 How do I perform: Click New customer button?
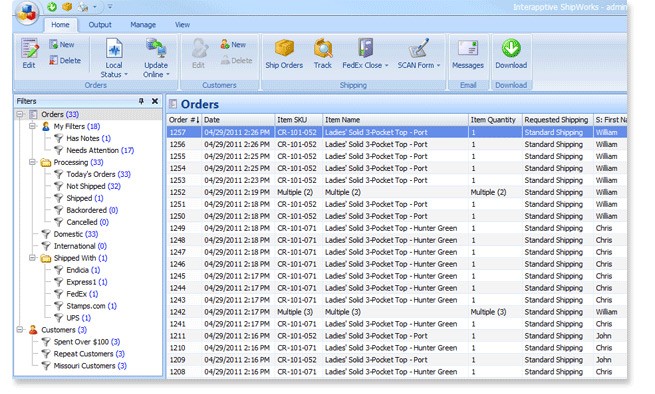(233, 44)
